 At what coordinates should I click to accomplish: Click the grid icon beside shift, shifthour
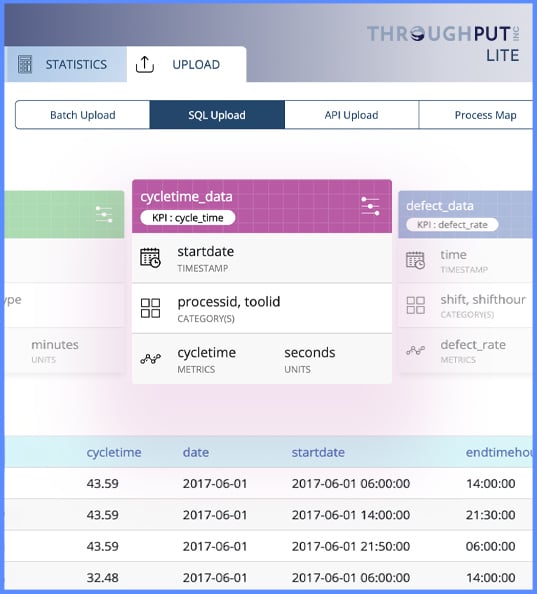[x=415, y=305]
